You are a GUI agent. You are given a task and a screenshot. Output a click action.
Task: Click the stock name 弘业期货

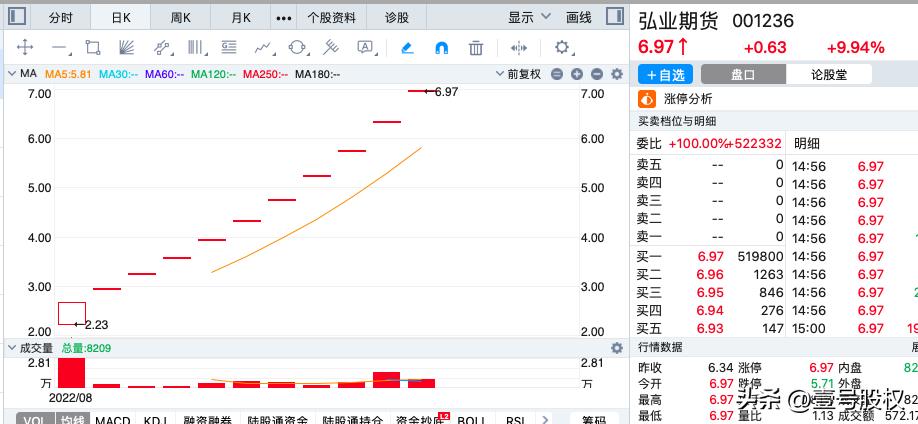point(680,20)
